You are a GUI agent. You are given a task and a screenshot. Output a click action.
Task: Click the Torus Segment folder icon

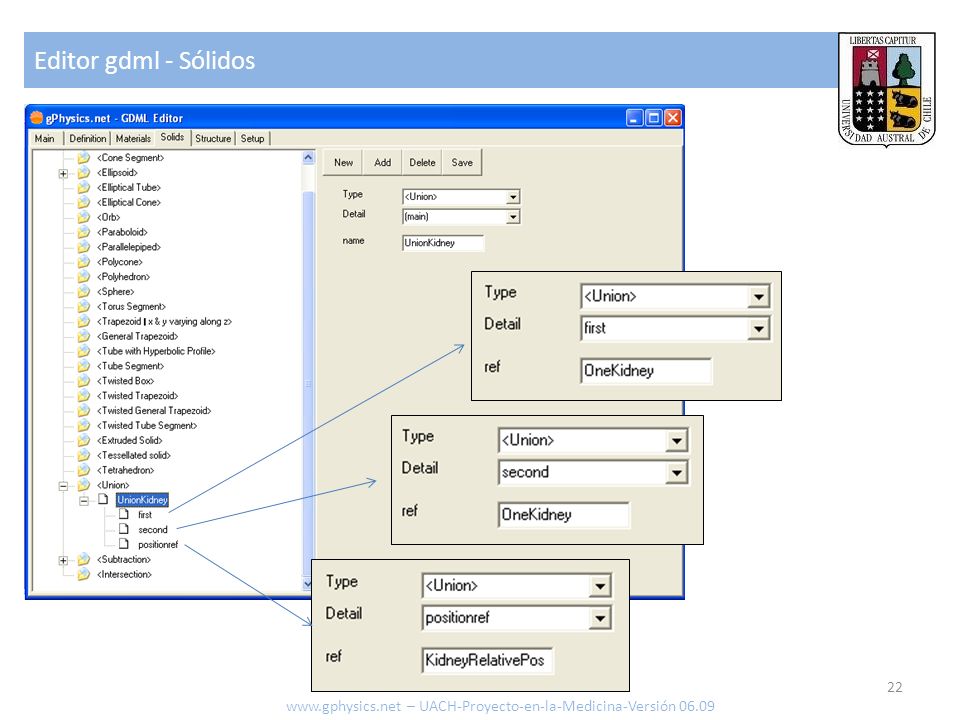click(x=84, y=307)
